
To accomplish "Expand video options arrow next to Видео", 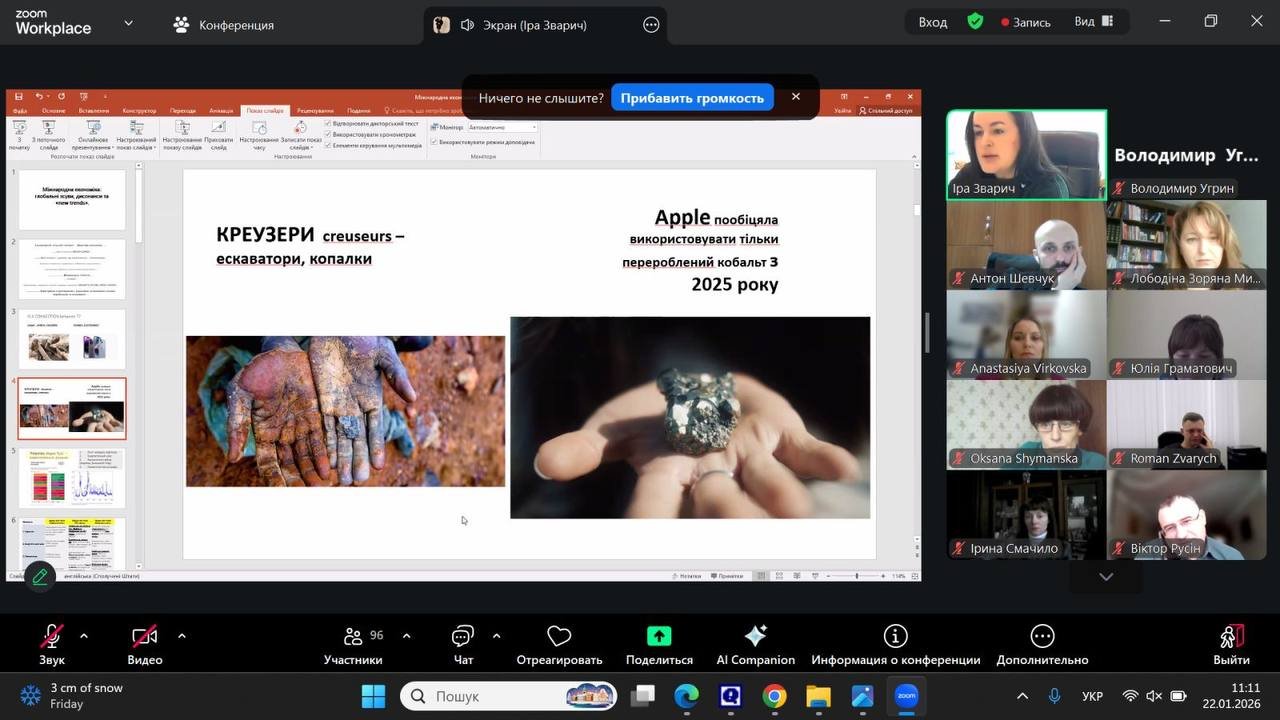I will click(x=181, y=636).
